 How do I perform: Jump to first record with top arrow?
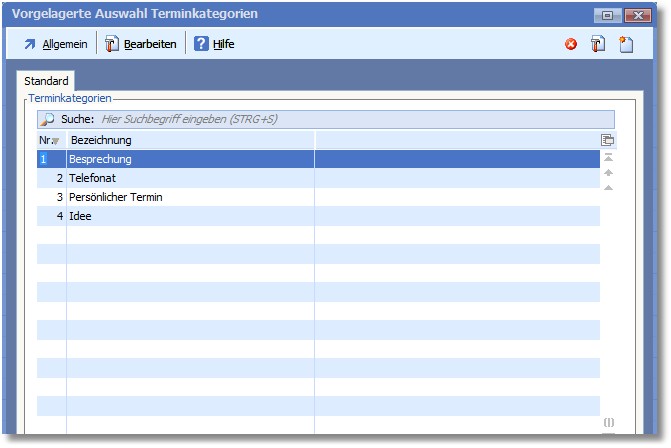click(x=608, y=157)
